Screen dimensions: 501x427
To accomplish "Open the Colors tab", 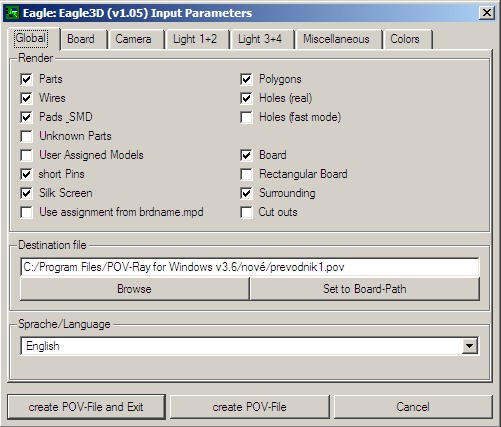I will tap(405, 39).
